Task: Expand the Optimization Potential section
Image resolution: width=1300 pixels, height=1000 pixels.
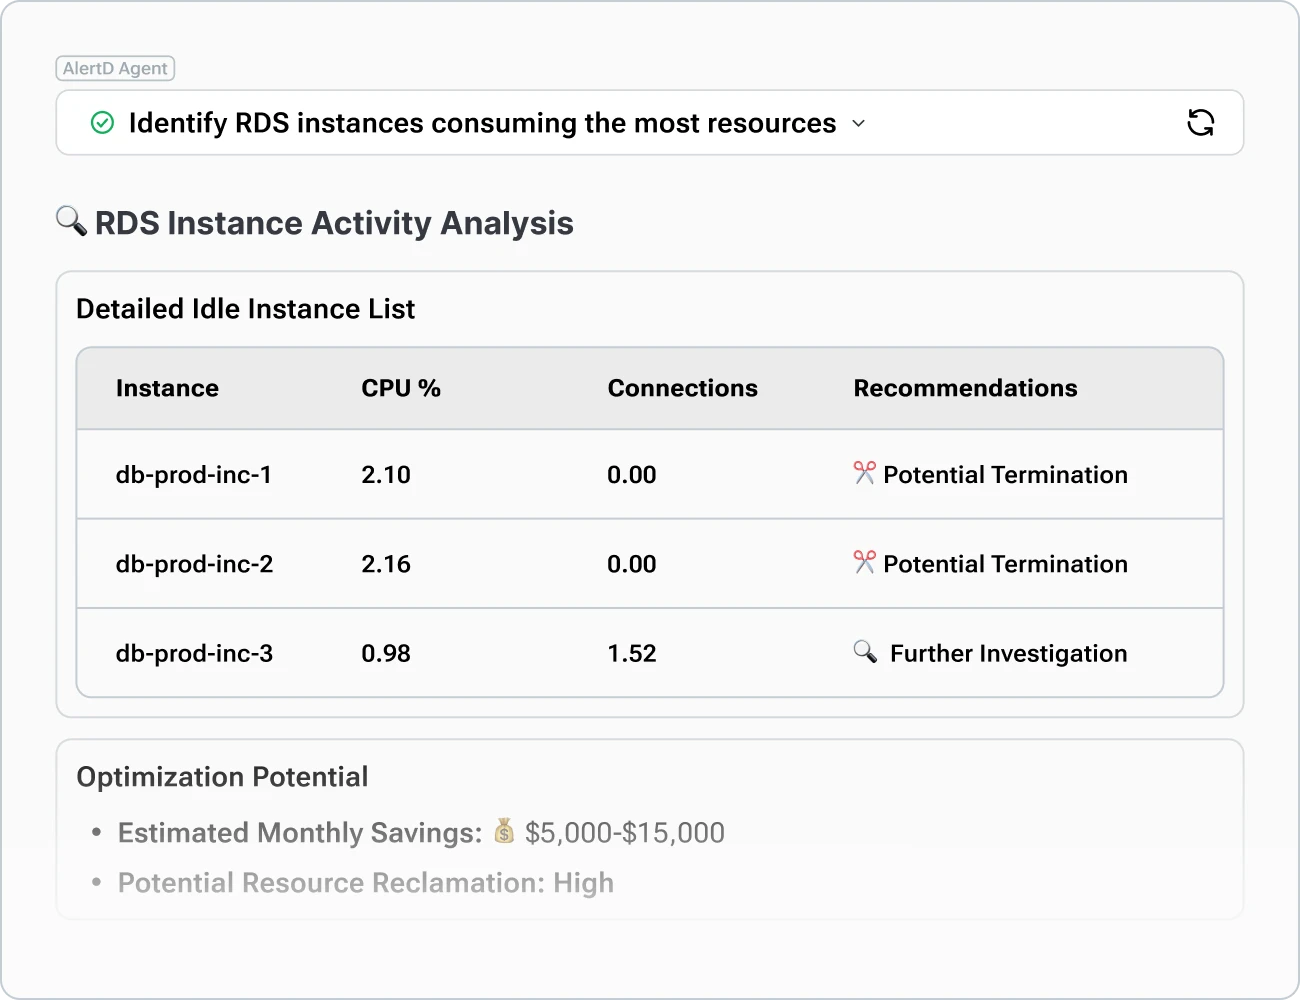Action: [222, 776]
